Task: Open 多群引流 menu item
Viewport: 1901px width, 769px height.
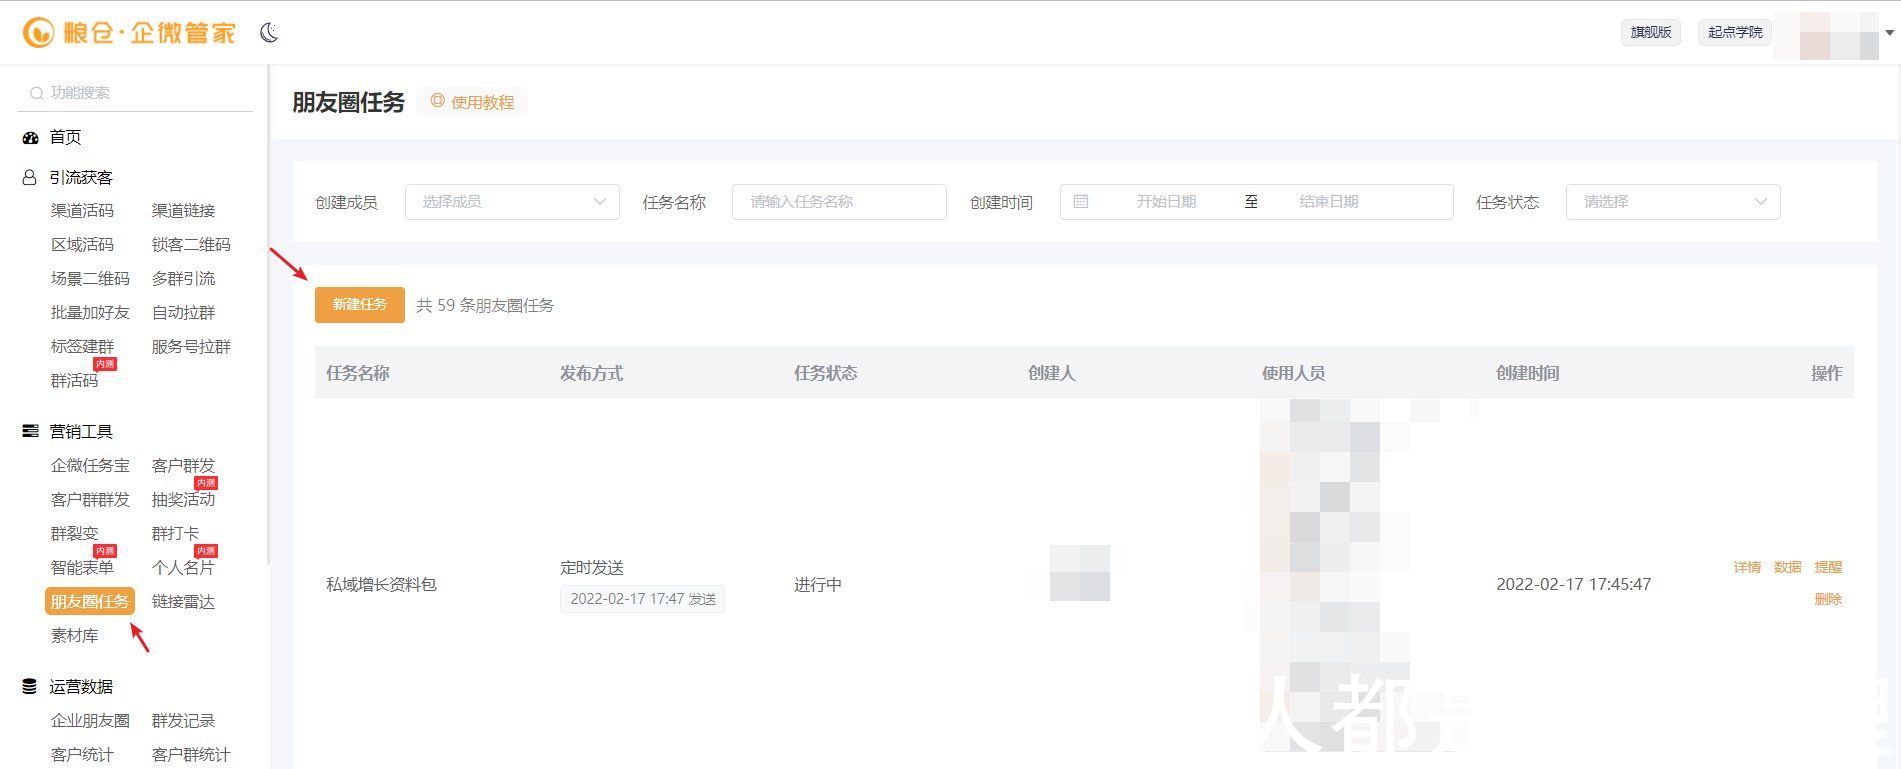Action: [183, 279]
